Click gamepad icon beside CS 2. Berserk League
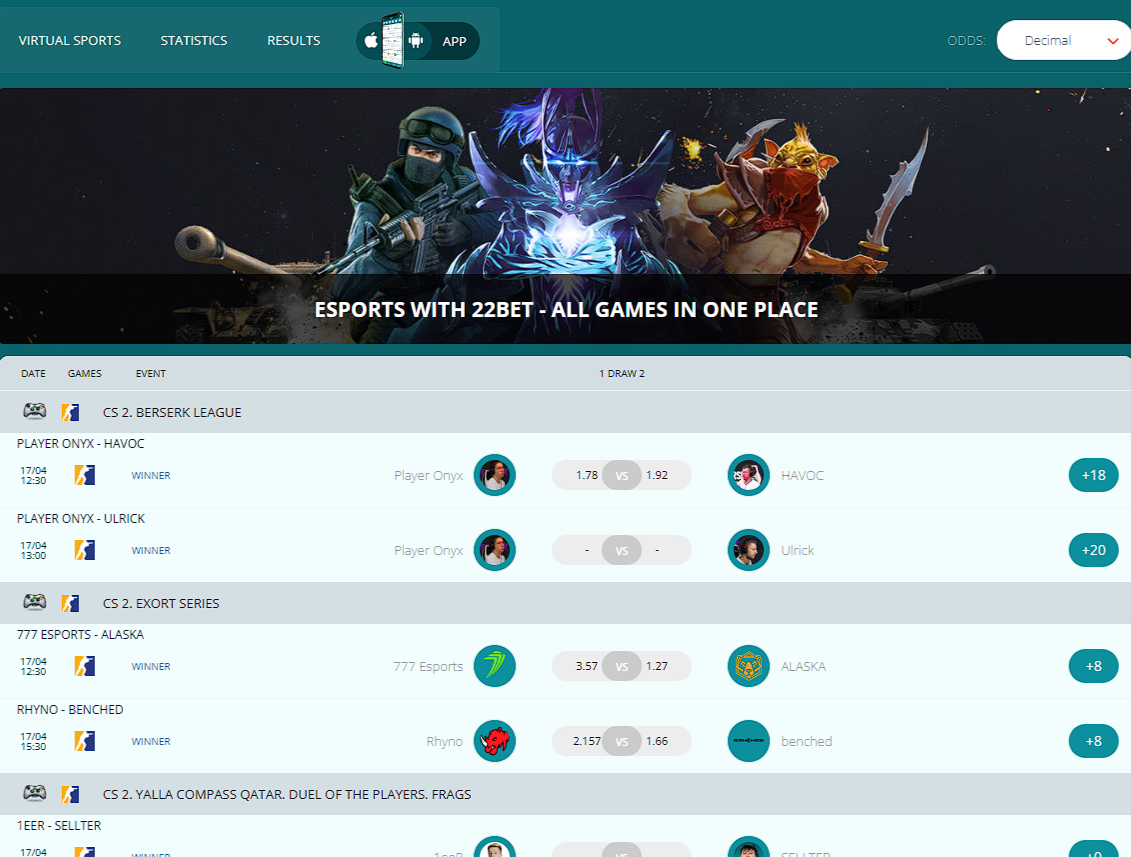 pos(35,411)
